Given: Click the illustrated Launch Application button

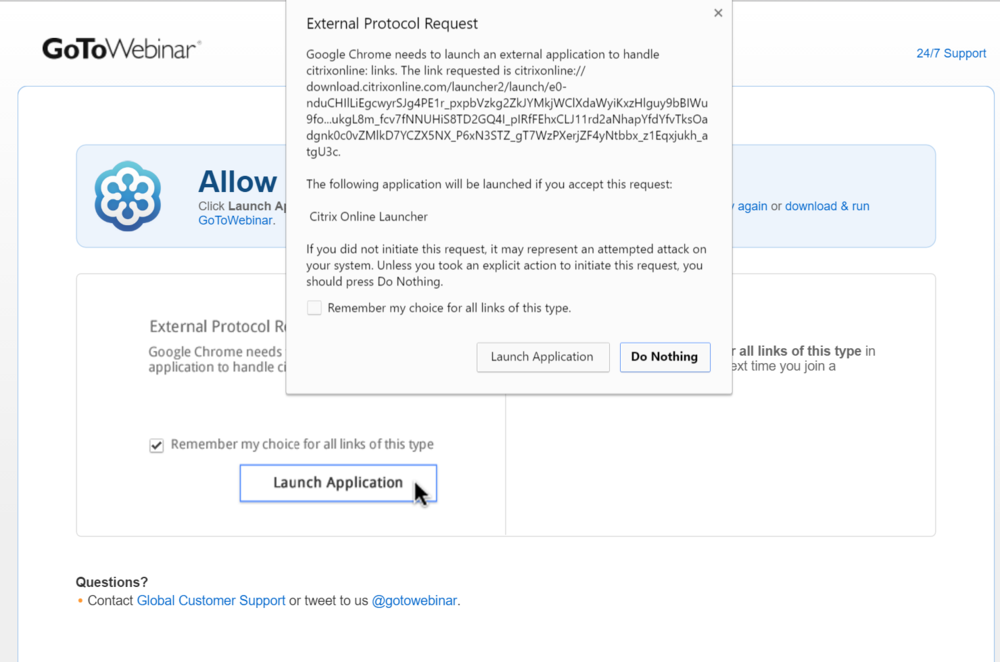Looking at the screenshot, I should point(338,483).
